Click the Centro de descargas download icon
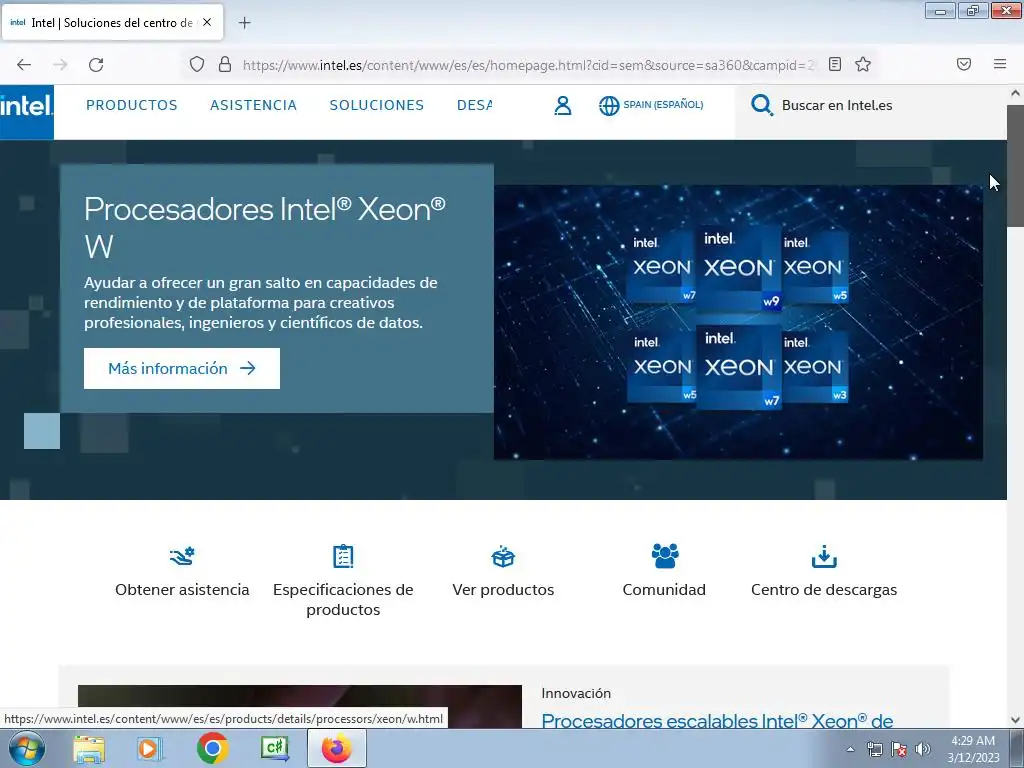The width and height of the screenshot is (1024, 768). (824, 556)
